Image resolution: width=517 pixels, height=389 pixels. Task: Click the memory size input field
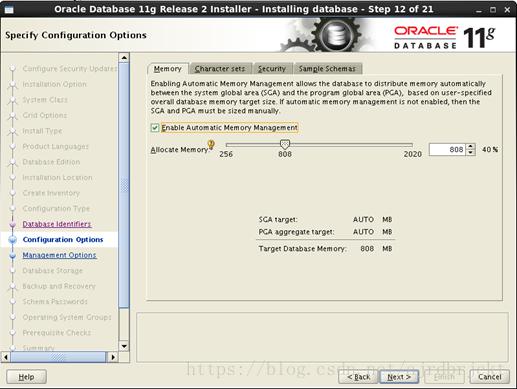click(447, 149)
